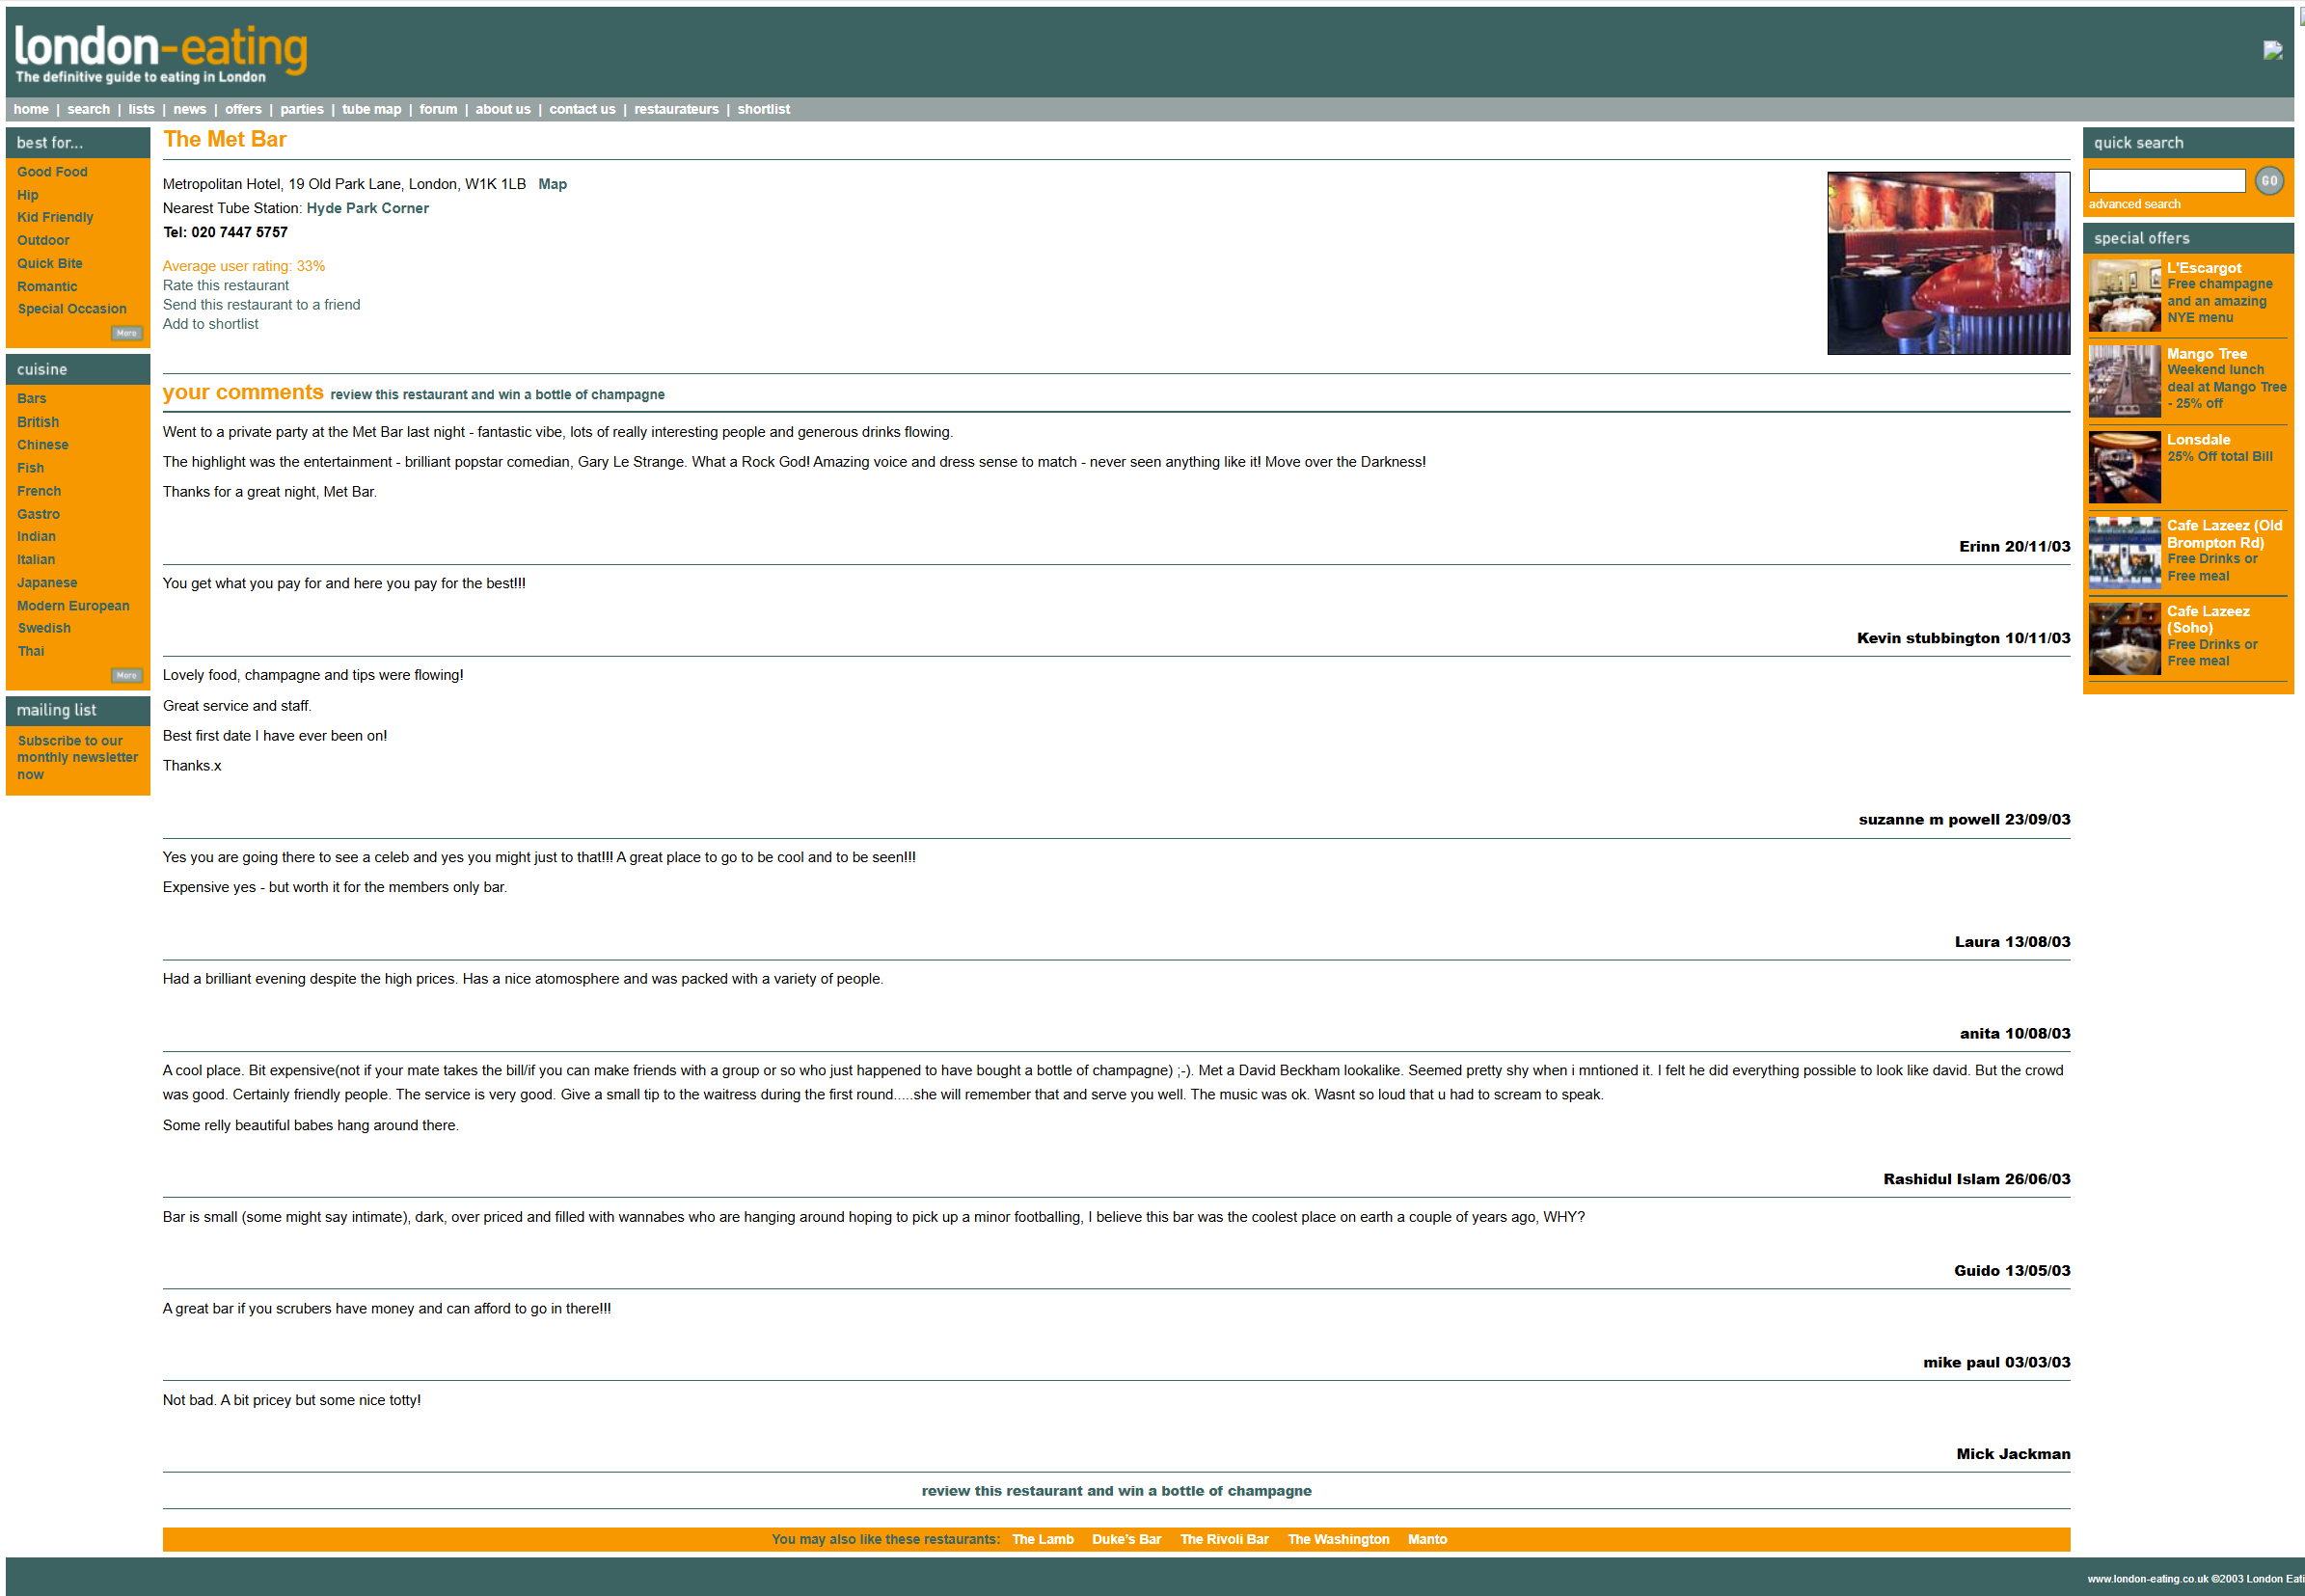The width and height of the screenshot is (2305, 1596).
Task: Choose Indian cuisine
Action: point(36,536)
